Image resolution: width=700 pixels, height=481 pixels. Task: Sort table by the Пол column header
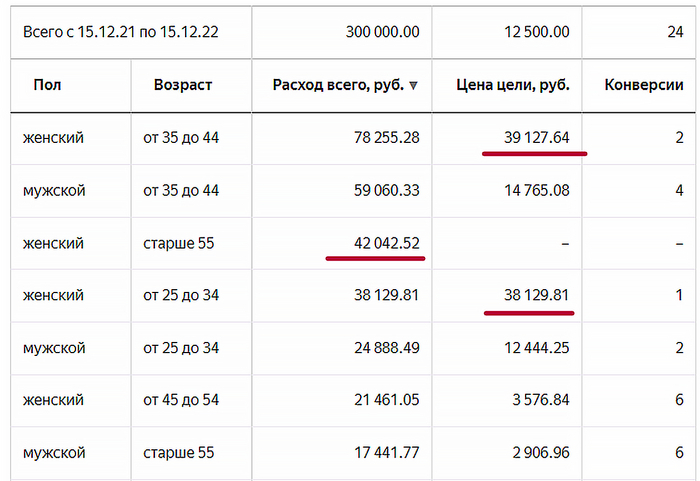pos(47,85)
